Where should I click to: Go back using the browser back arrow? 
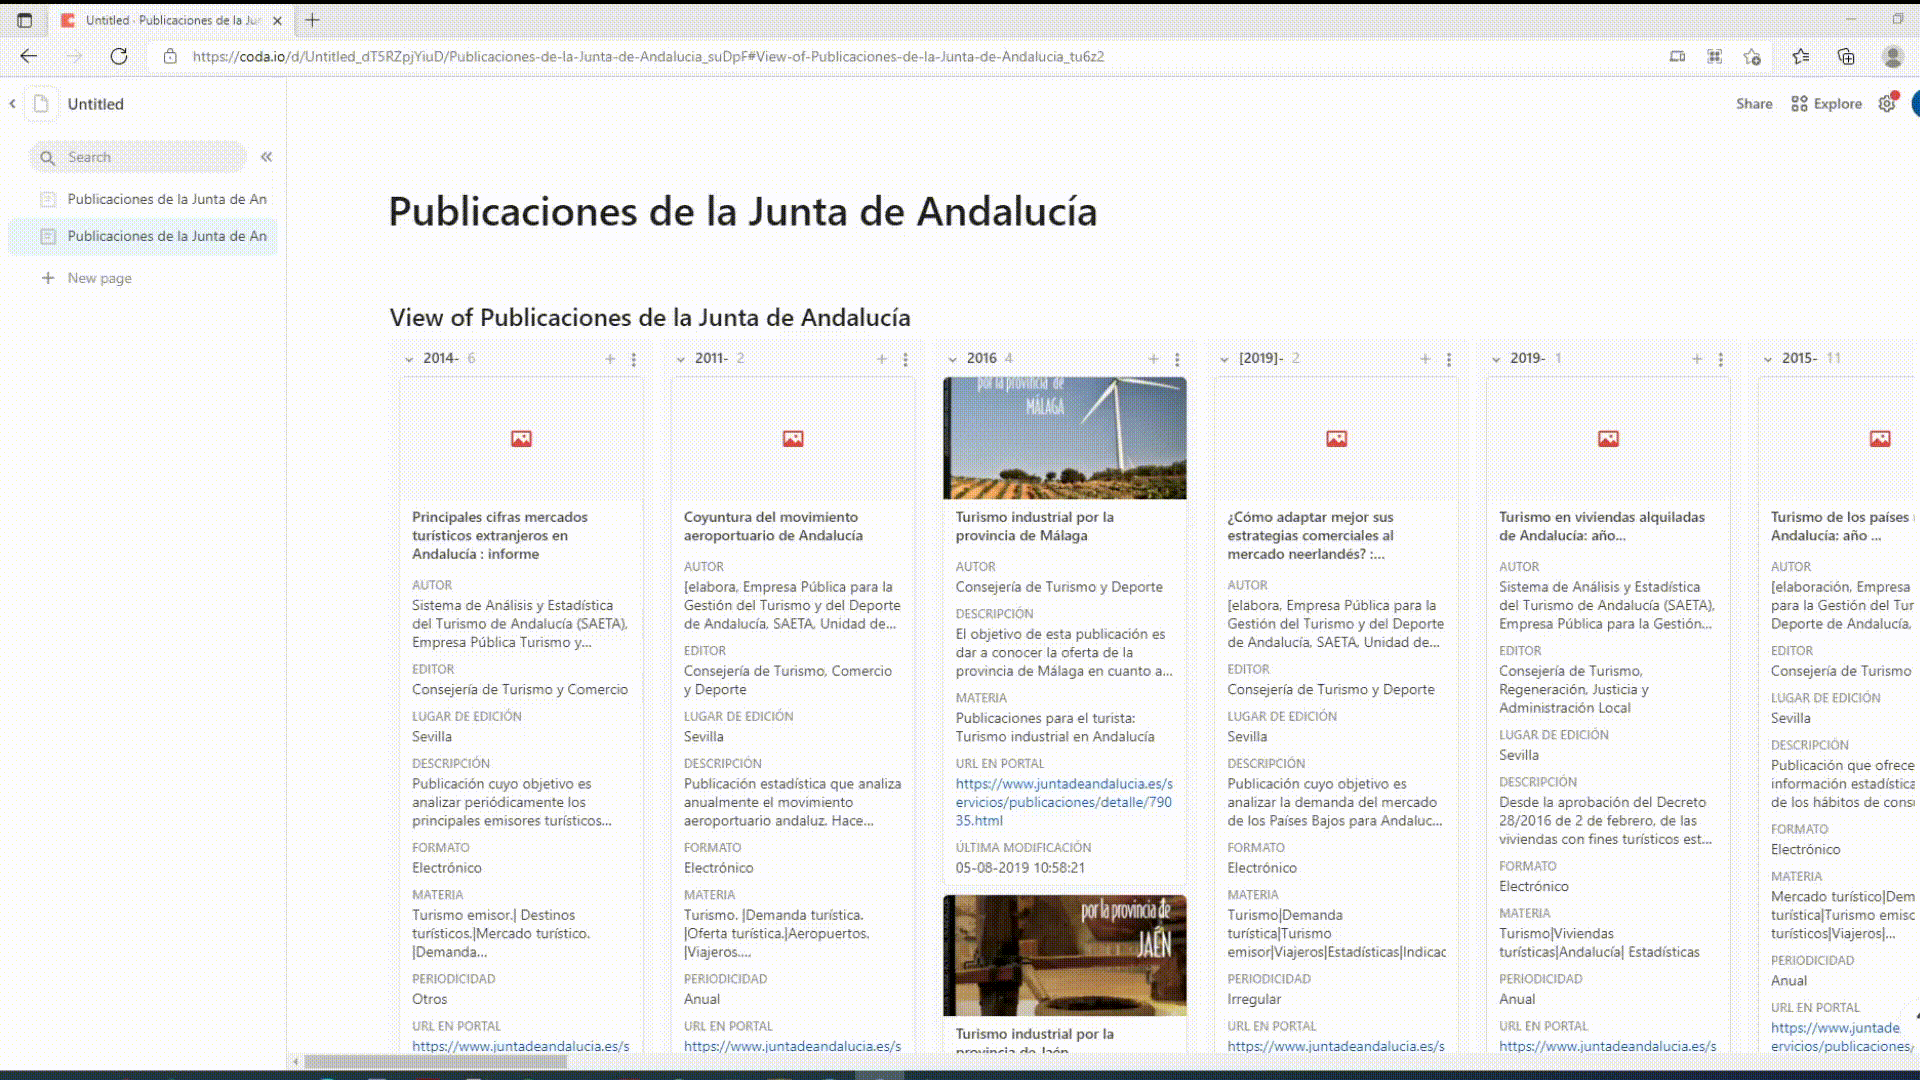coord(28,56)
